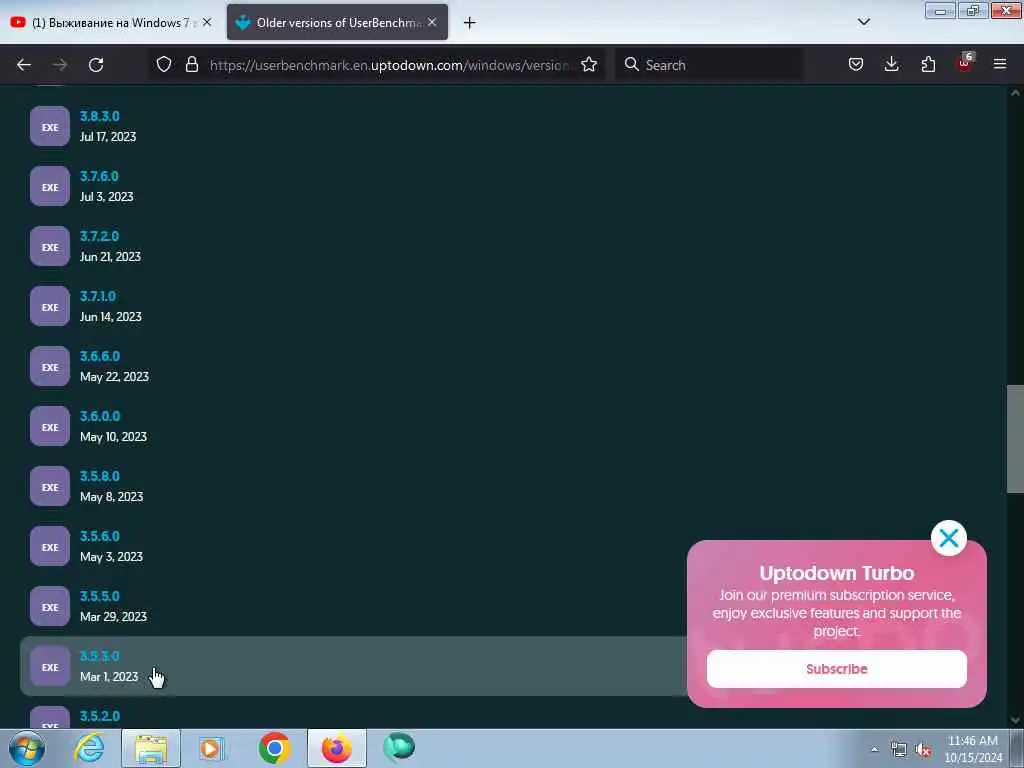1024x768 pixels.
Task: Close the Uptodown Turbo popup
Action: (x=949, y=538)
